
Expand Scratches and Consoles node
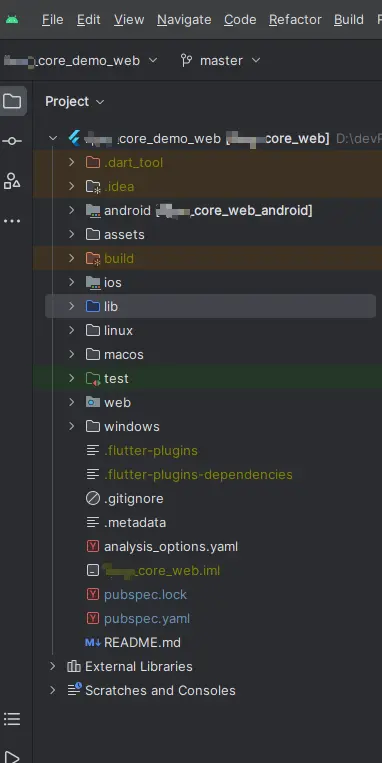pos(53,690)
